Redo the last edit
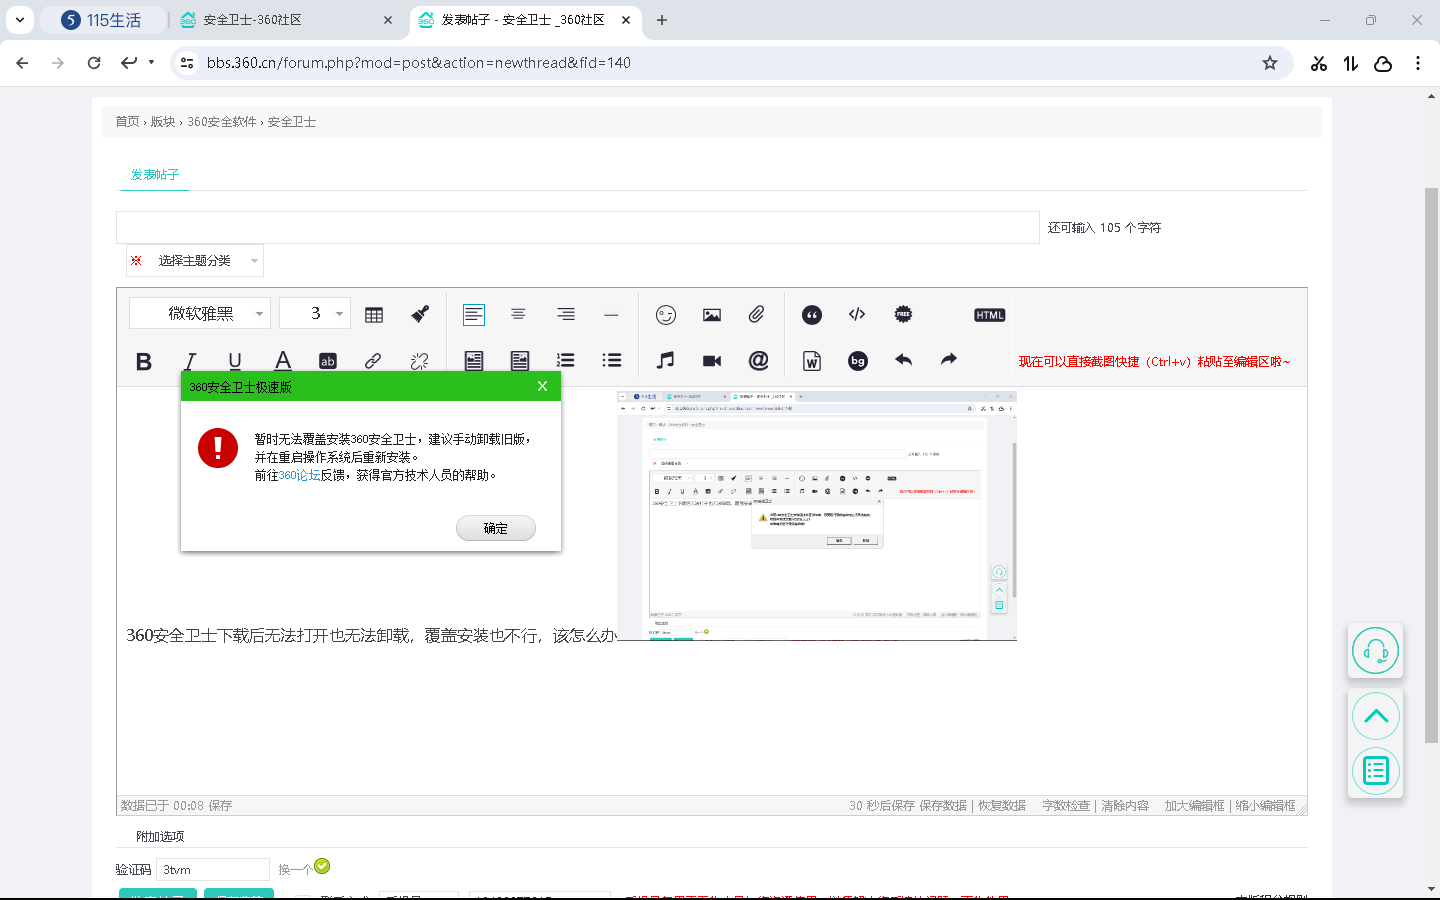This screenshot has width=1440, height=900. tap(949, 360)
